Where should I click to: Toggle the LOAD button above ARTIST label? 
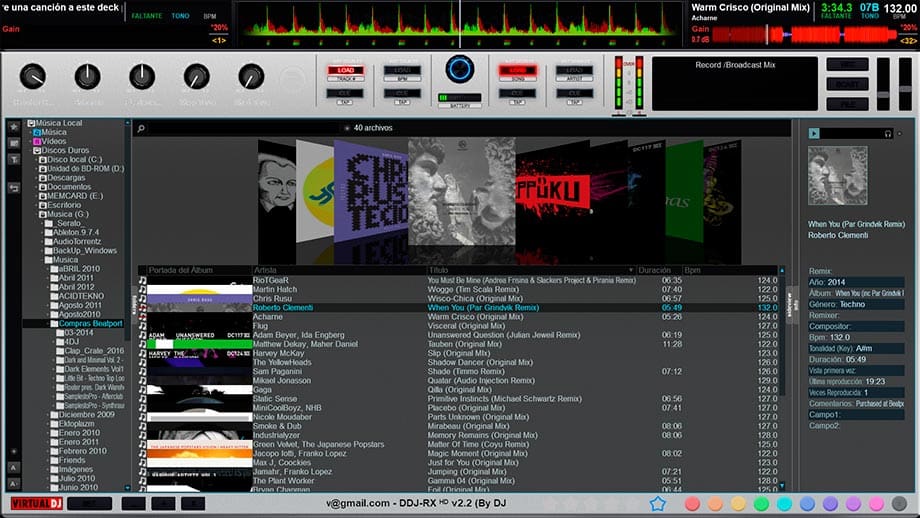tap(574, 70)
